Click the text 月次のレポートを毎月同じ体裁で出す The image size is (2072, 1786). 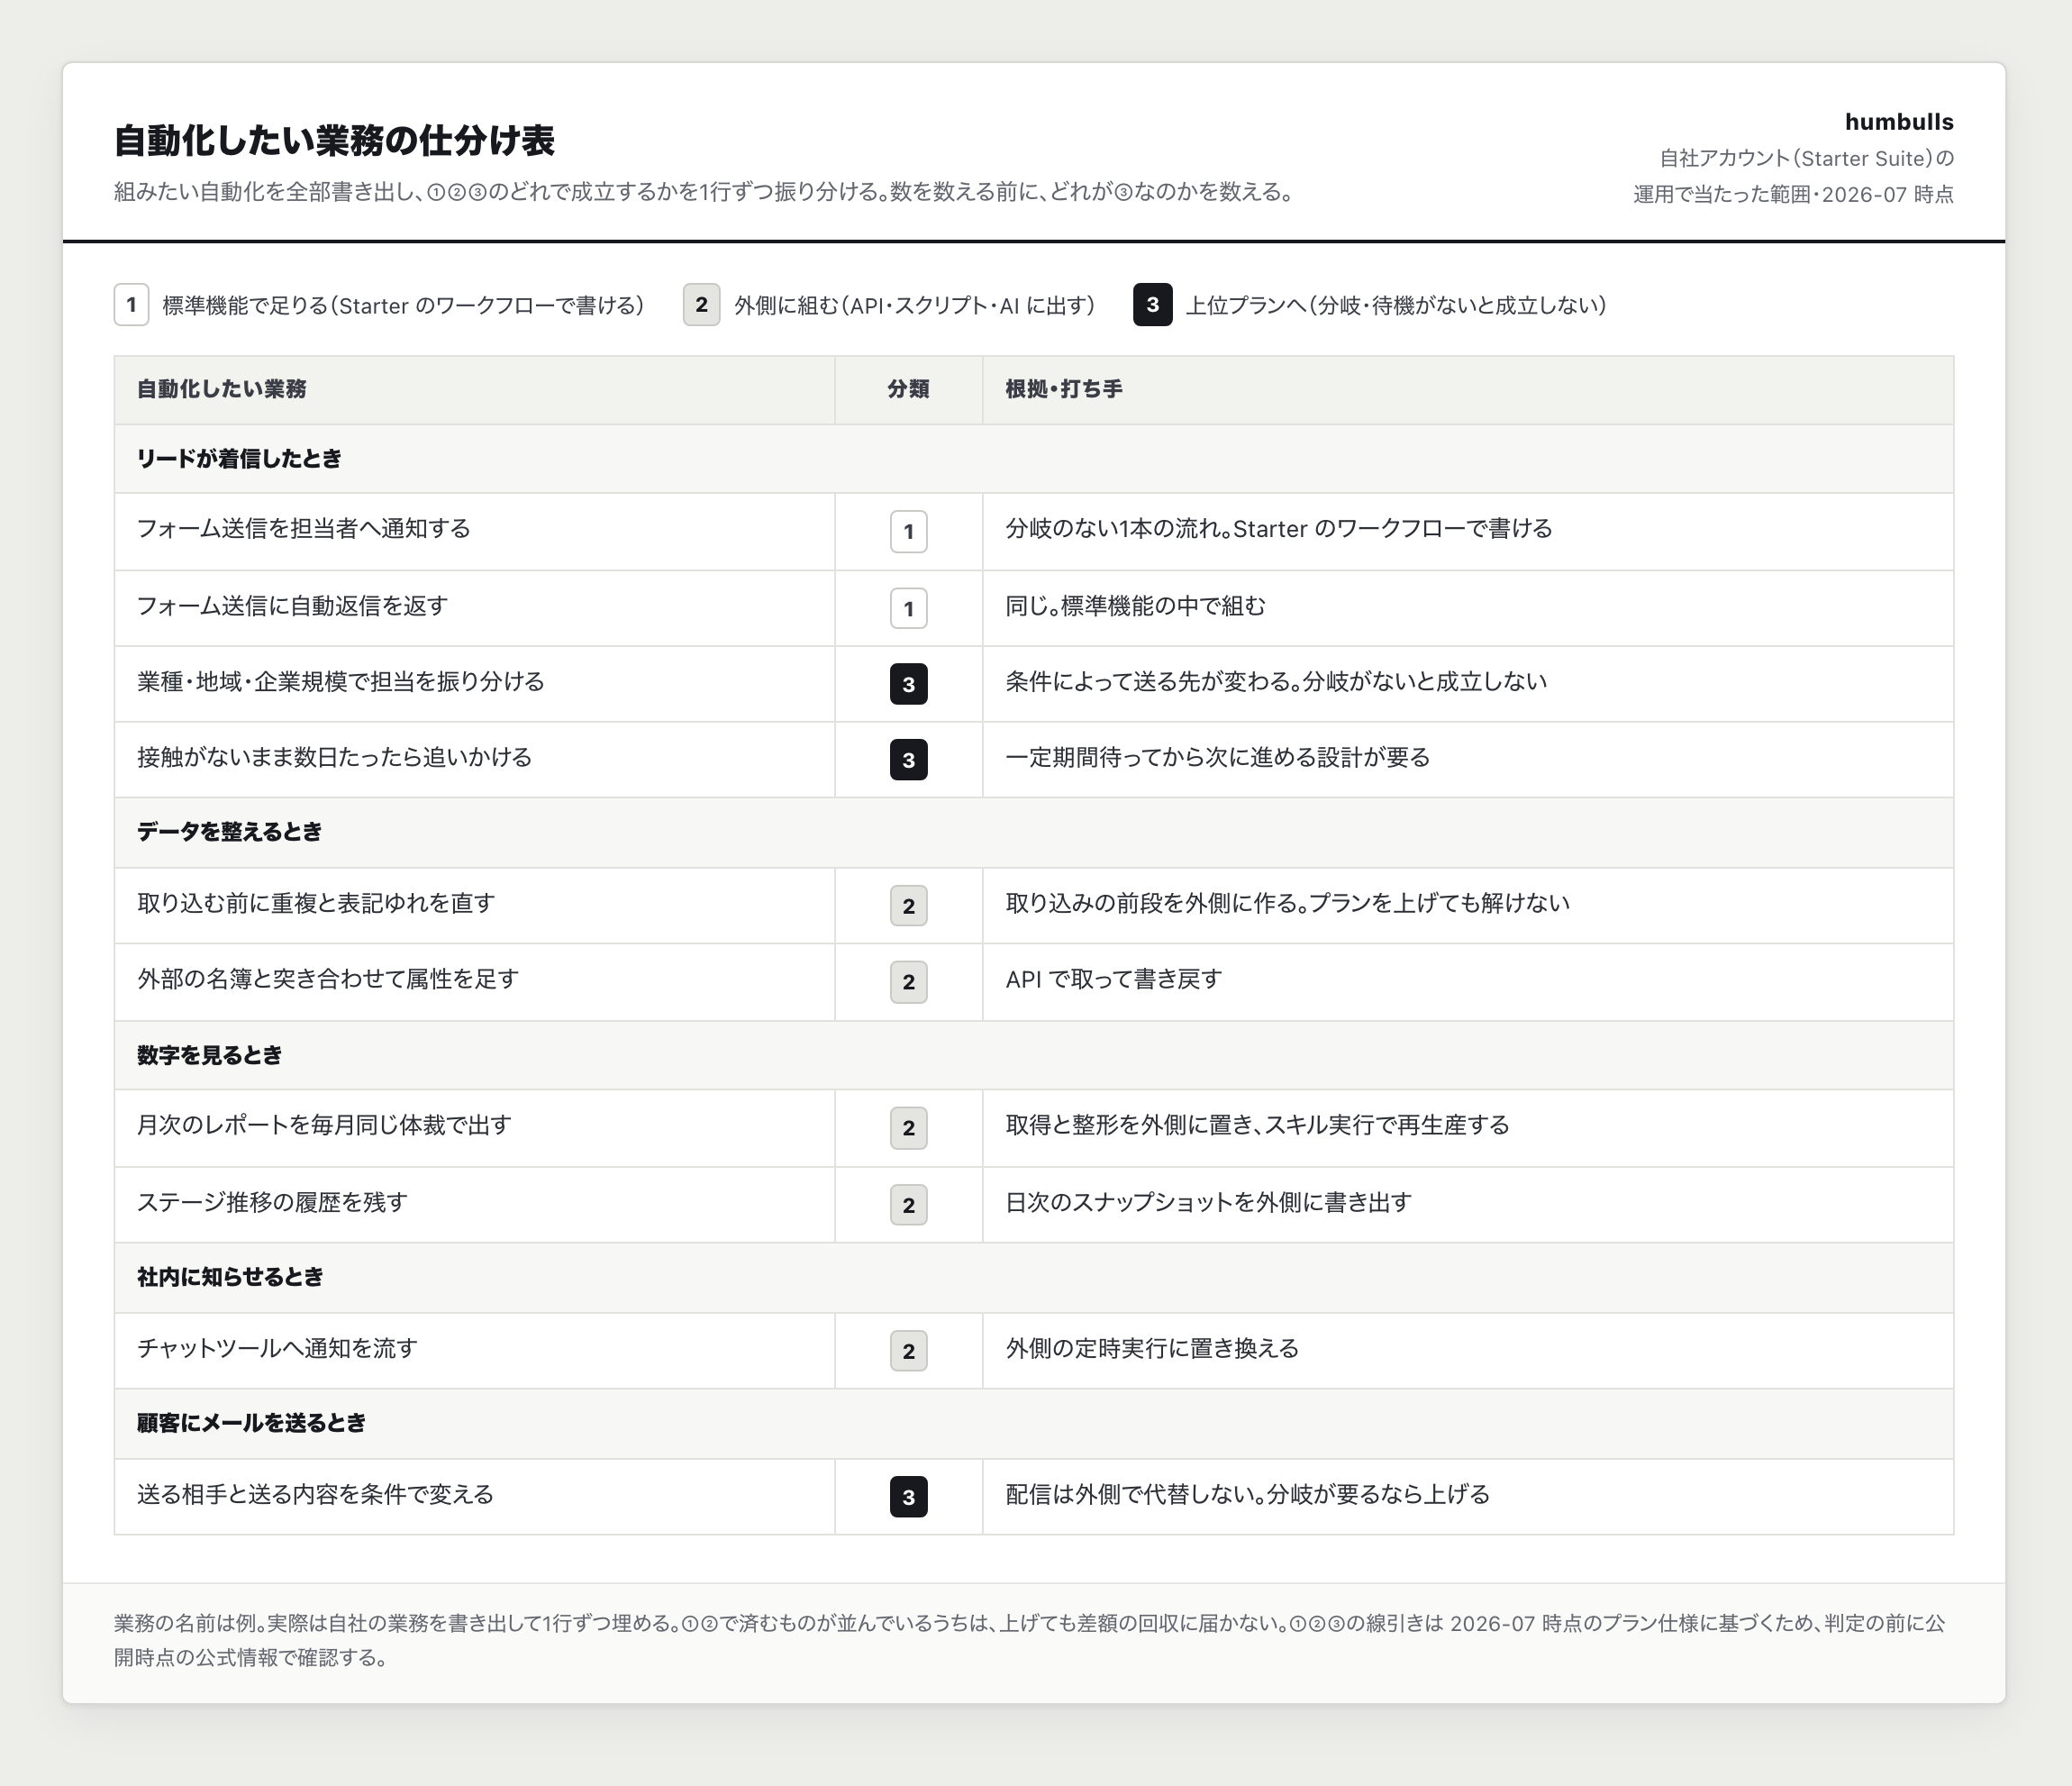324,1125
